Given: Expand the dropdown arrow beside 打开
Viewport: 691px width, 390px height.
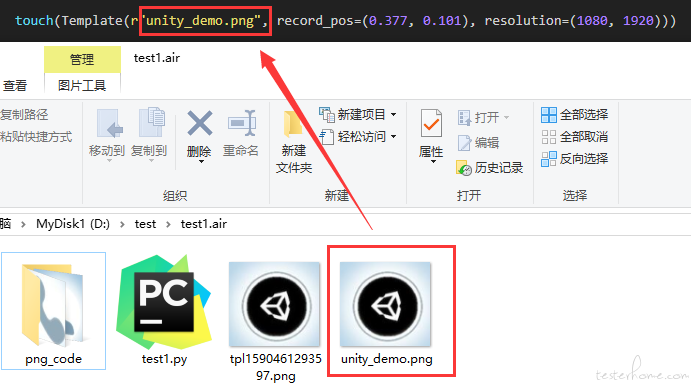Looking at the screenshot, I should pos(506,117).
